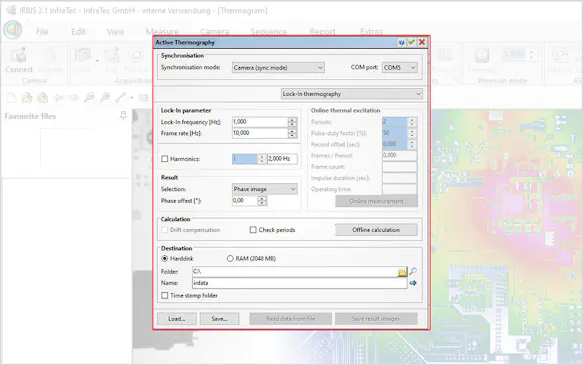This screenshot has height=365, width=583.
Task: Toggle the Check periods checkbox
Action: click(x=253, y=230)
